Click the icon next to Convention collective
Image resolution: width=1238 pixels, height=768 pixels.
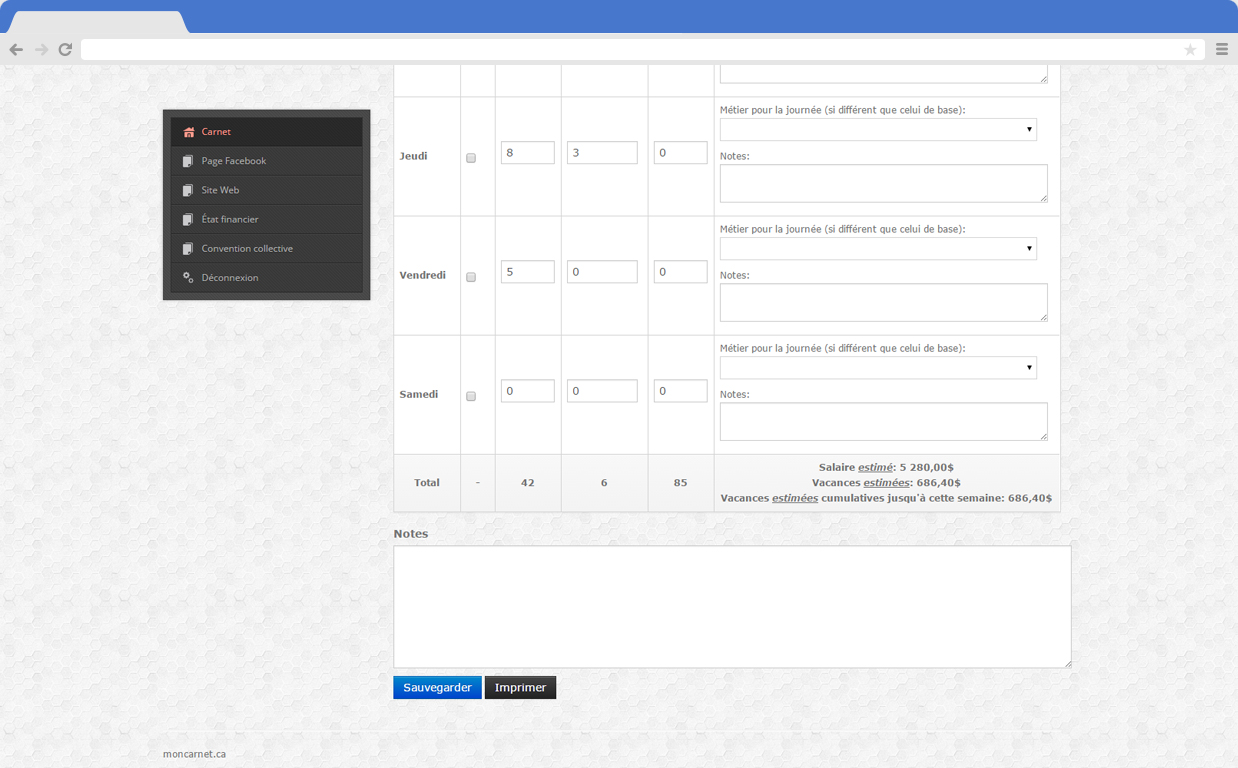coord(188,248)
